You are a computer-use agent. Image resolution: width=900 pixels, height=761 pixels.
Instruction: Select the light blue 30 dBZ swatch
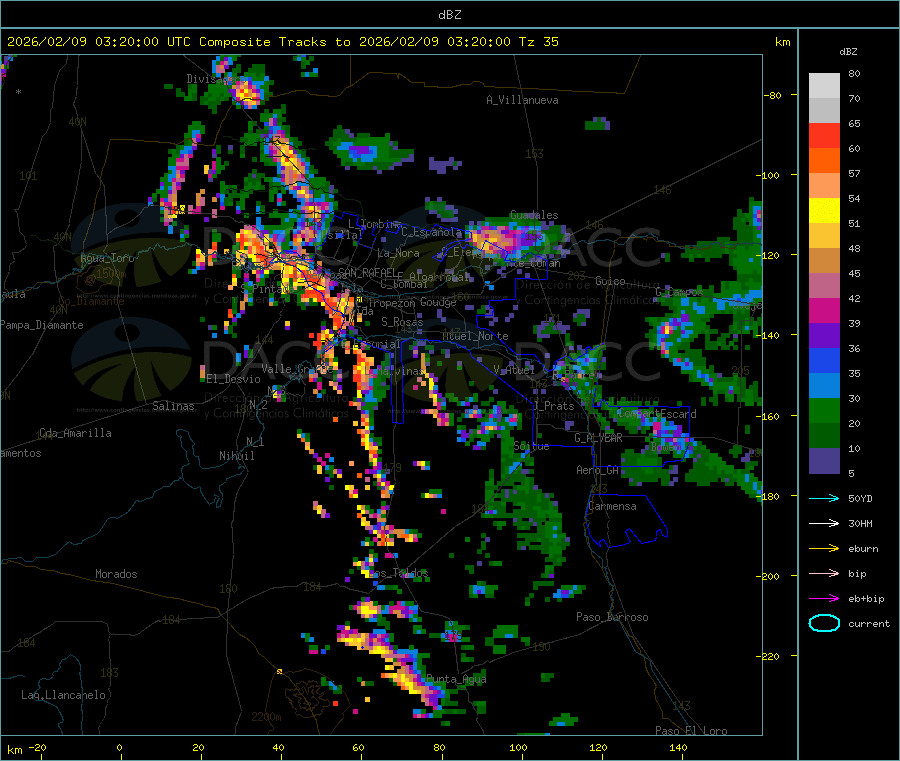(824, 386)
